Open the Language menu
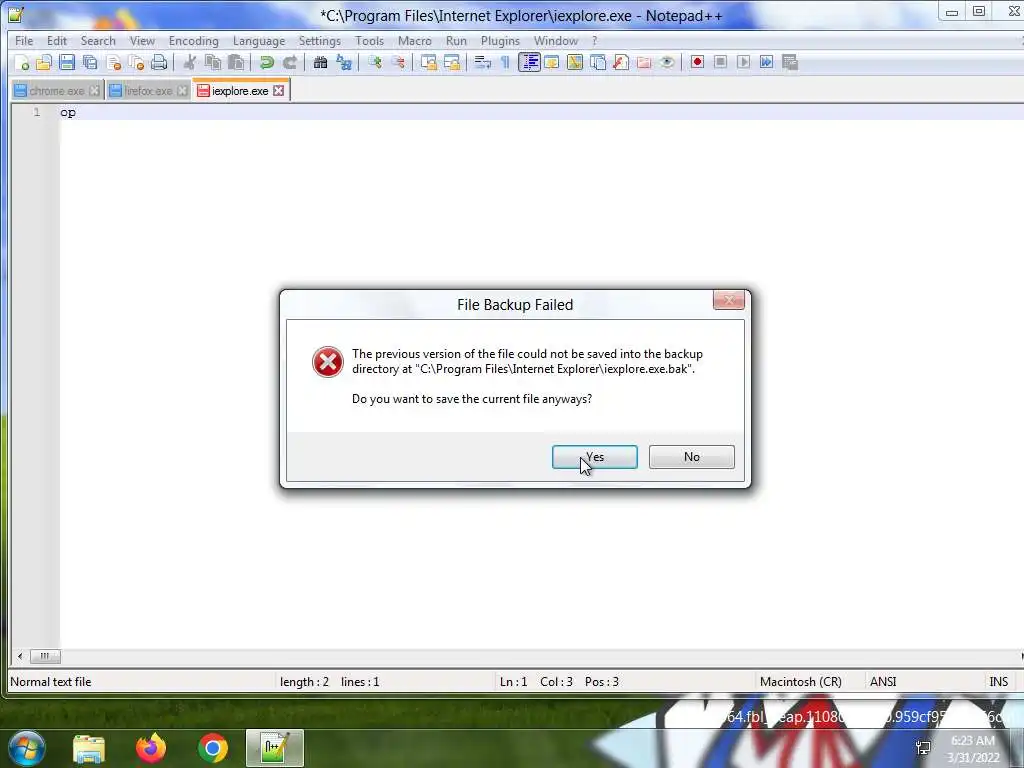Image resolution: width=1024 pixels, height=768 pixels. pyautogui.click(x=259, y=40)
